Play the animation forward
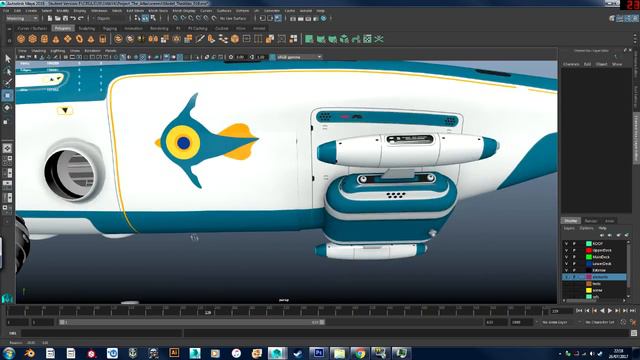 point(610,311)
